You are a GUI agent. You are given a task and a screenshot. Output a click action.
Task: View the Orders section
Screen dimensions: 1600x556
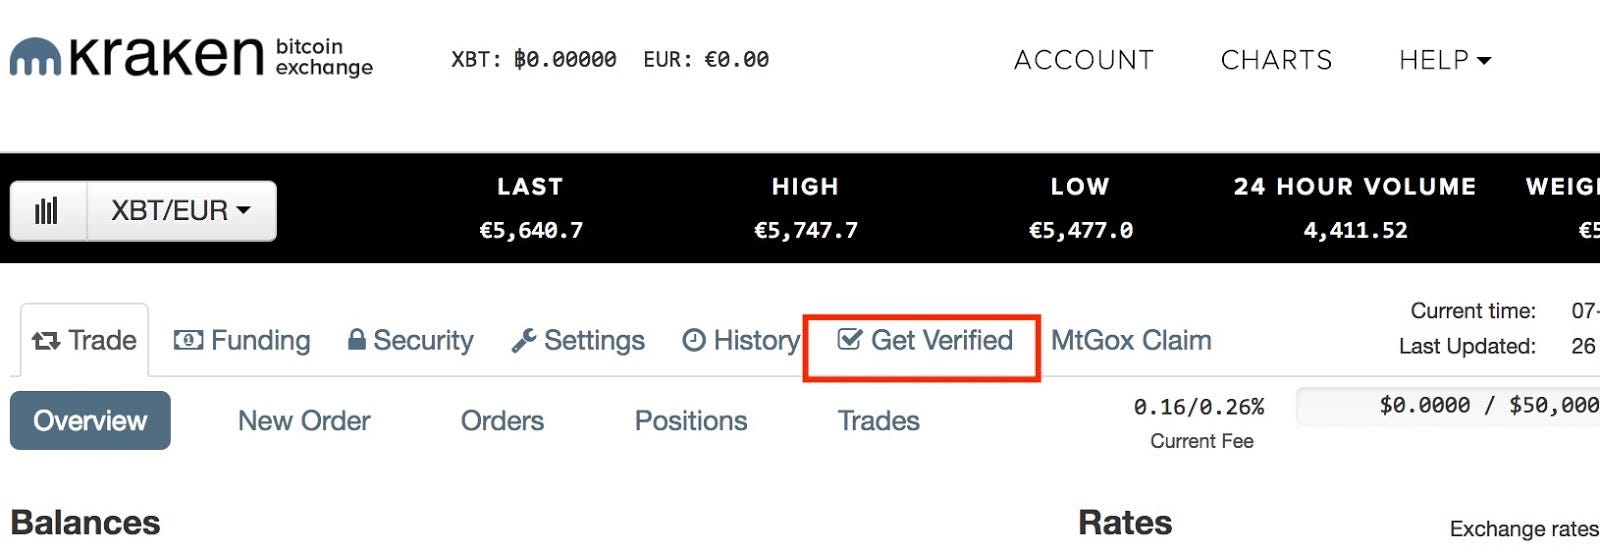502,421
